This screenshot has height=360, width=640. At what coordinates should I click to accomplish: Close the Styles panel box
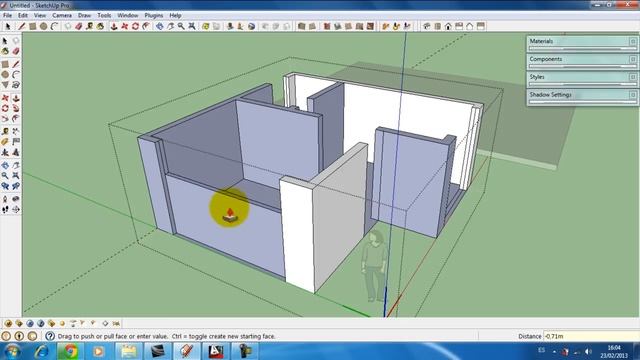pos(632,77)
